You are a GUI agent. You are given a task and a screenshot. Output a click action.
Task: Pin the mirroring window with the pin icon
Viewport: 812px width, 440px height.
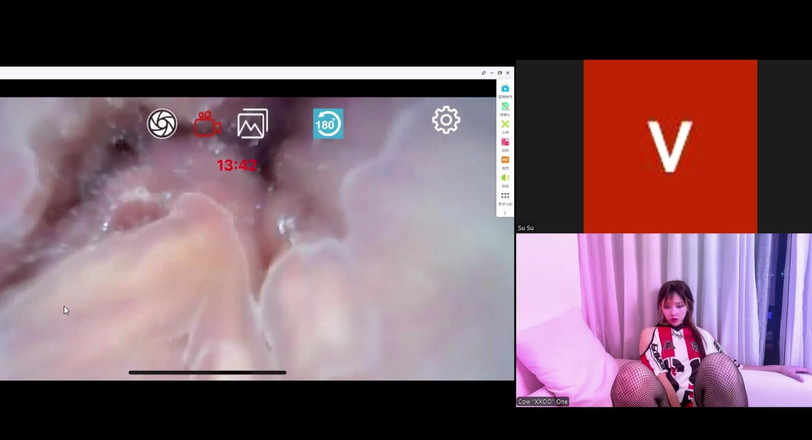(483, 73)
